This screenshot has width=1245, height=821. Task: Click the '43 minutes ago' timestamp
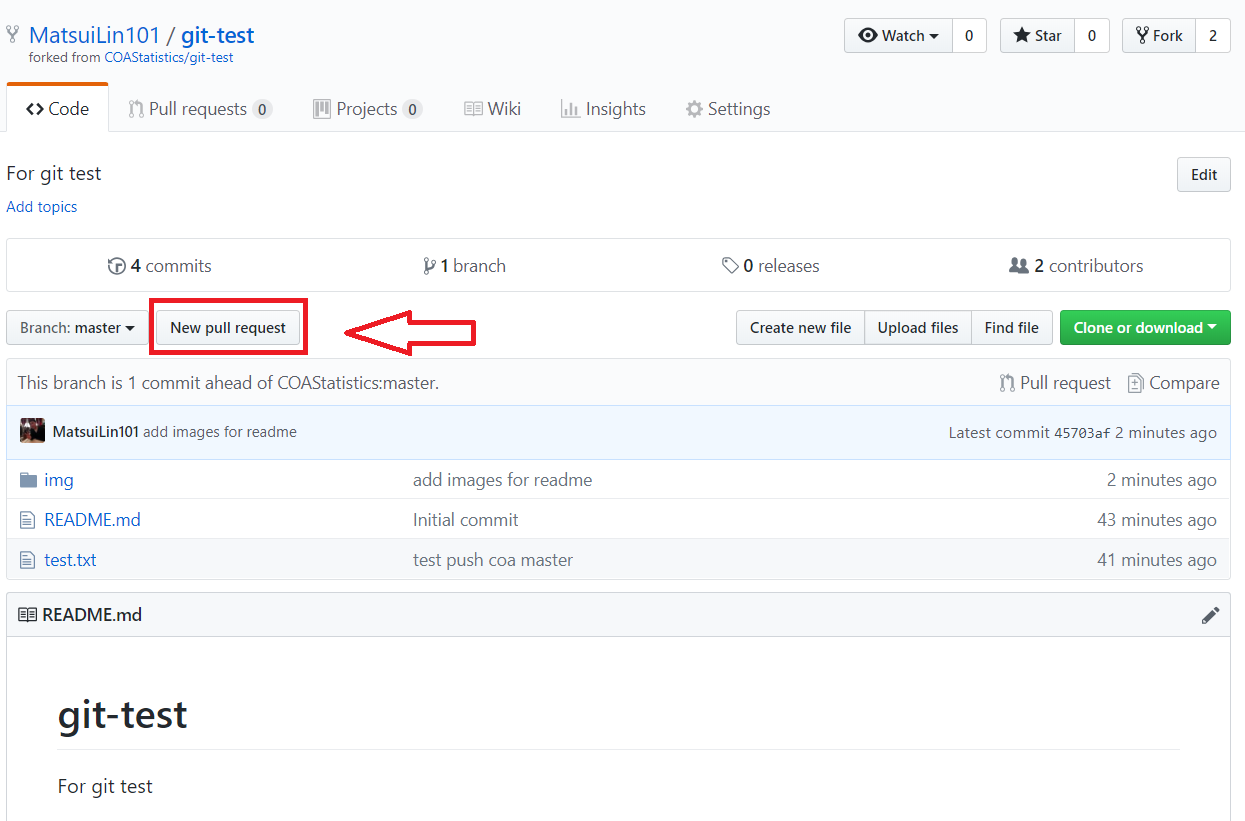tap(1157, 520)
